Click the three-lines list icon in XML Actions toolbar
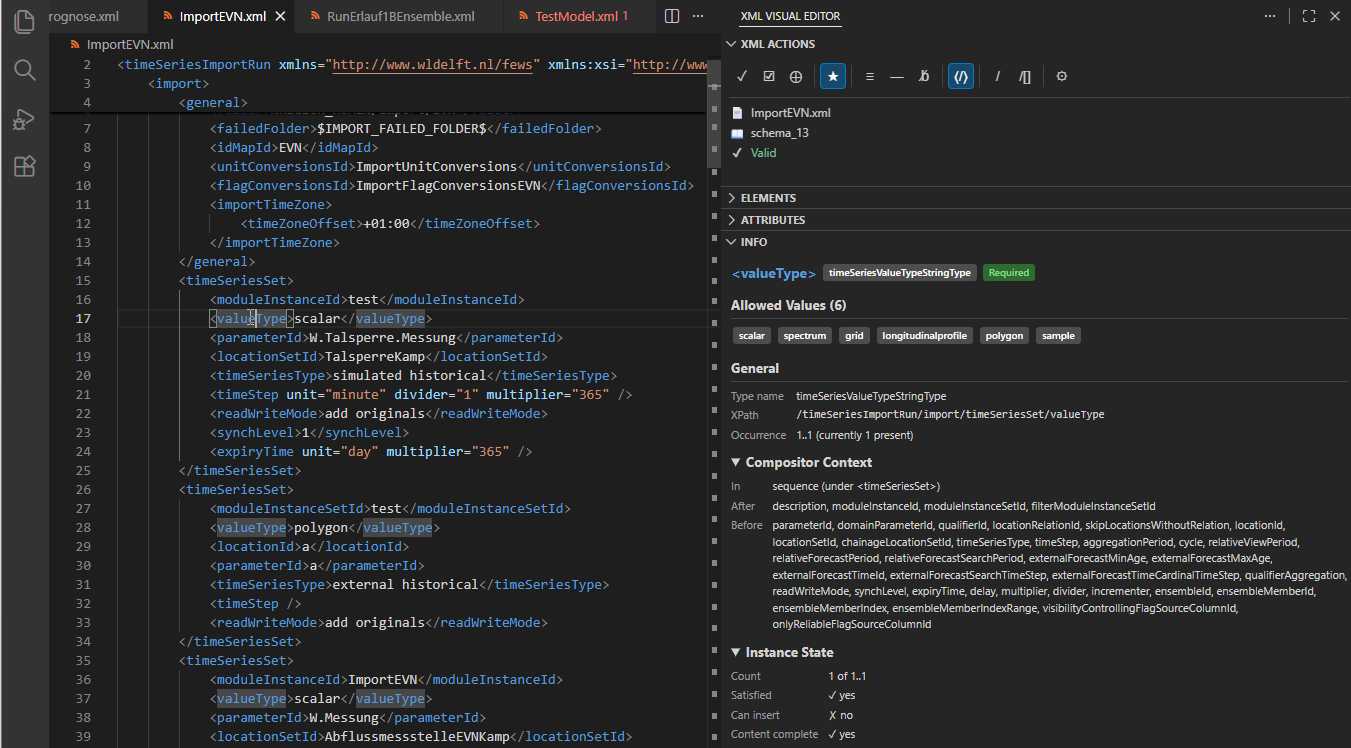Viewport: 1351px width, 748px height. pyautogui.click(x=870, y=76)
